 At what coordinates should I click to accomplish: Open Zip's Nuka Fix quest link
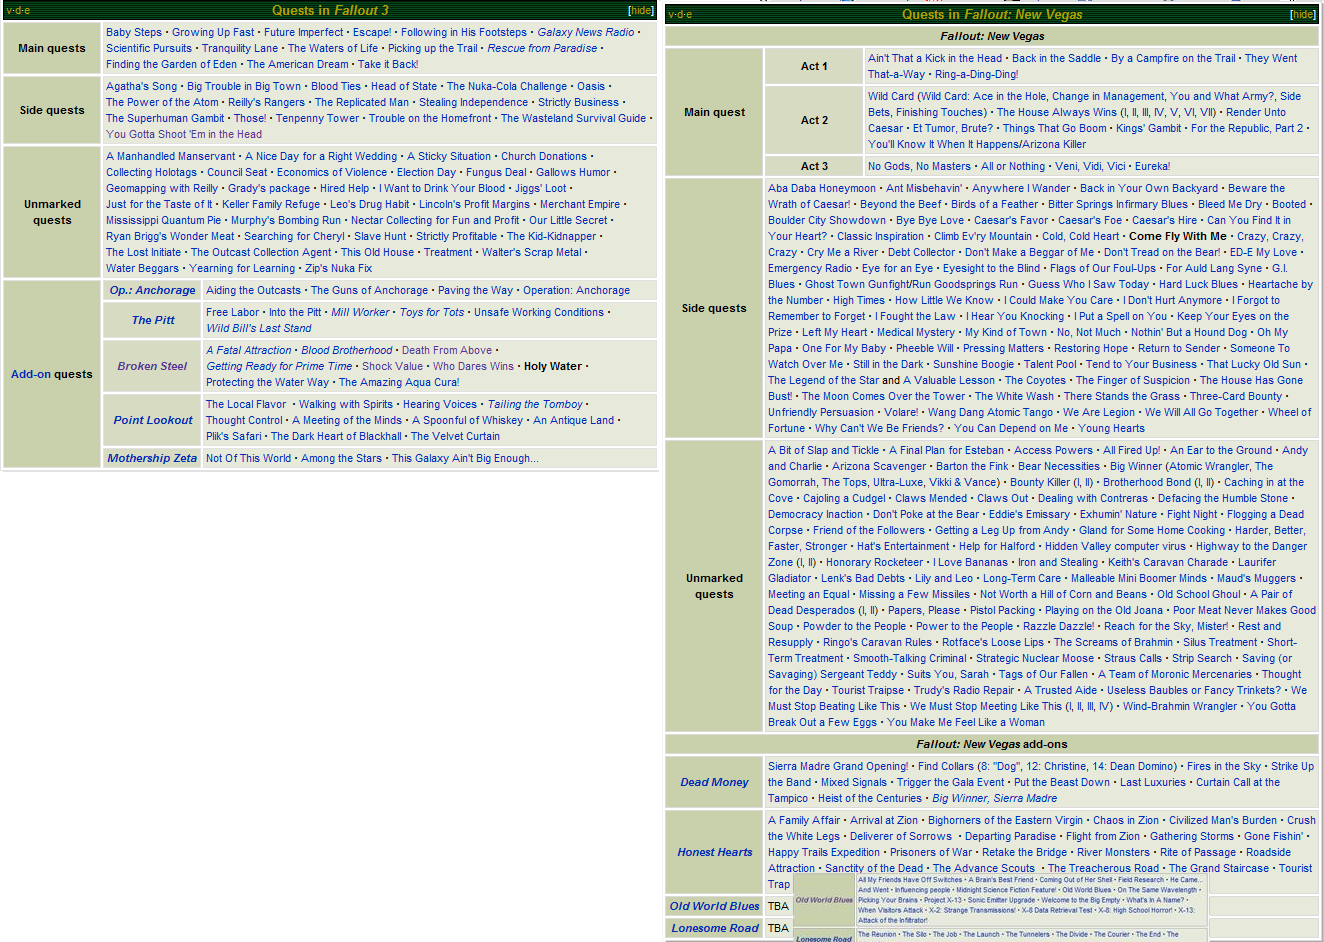[338, 268]
